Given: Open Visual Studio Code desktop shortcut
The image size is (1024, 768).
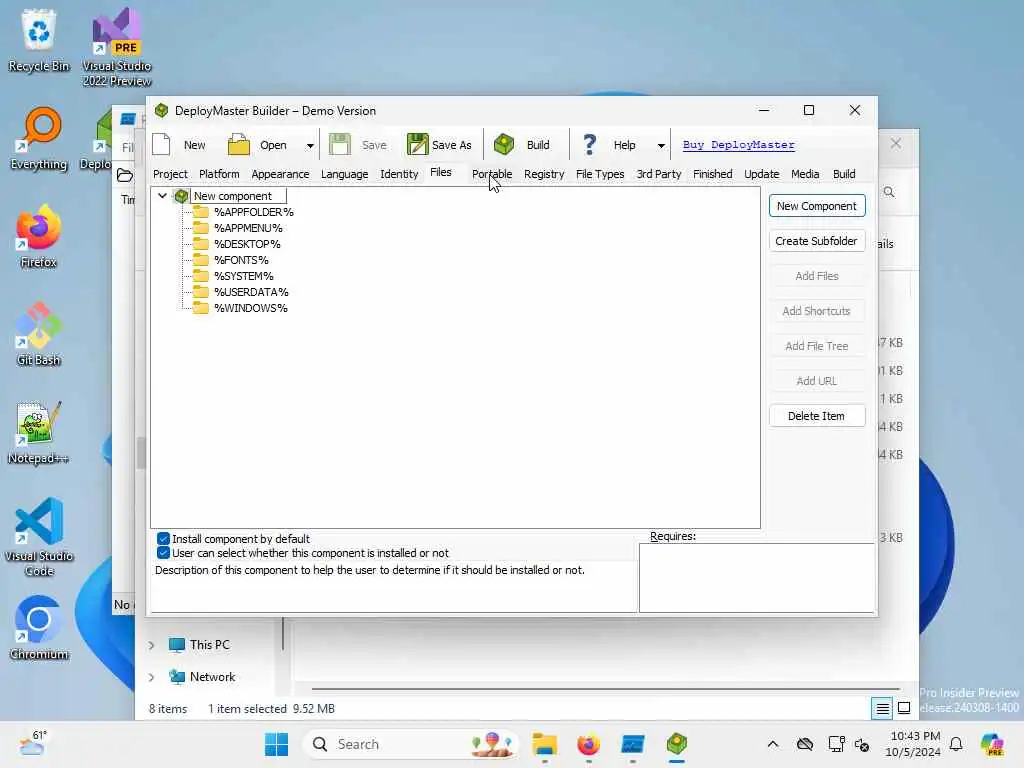Looking at the screenshot, I should coord(39,537).
